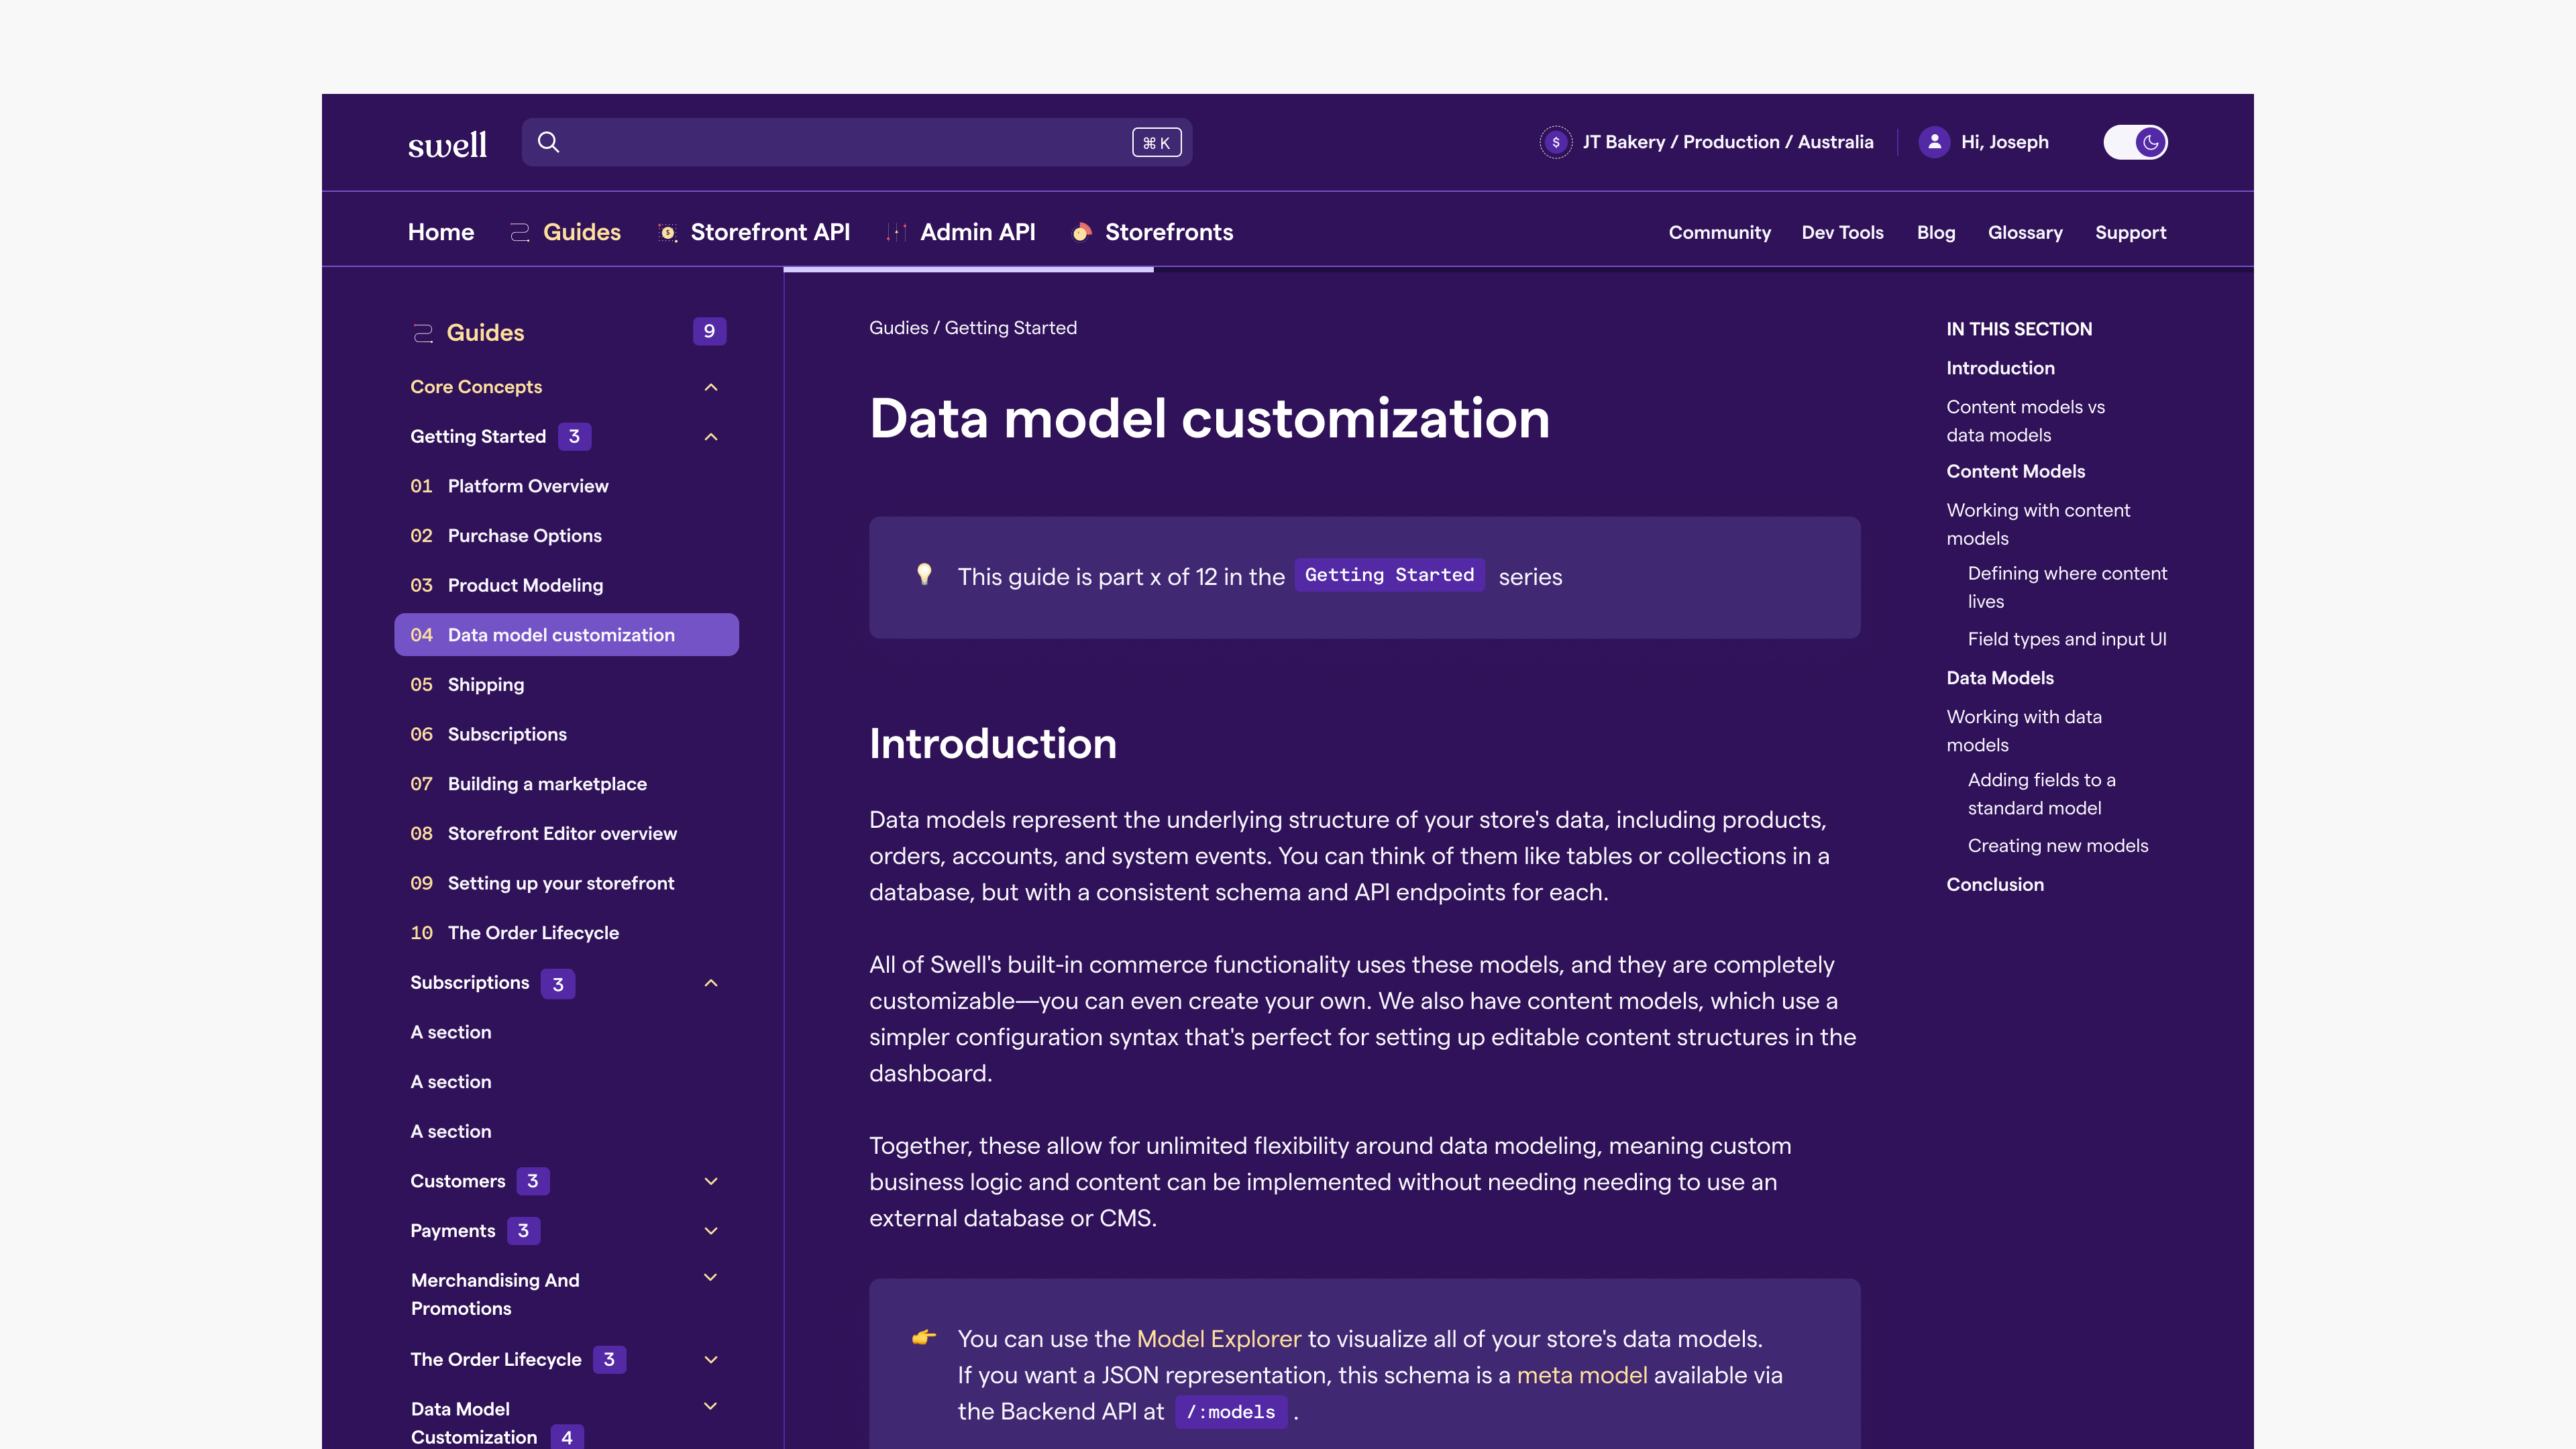
Task: Click the Guides count badge 9
Action: point(709,331)
